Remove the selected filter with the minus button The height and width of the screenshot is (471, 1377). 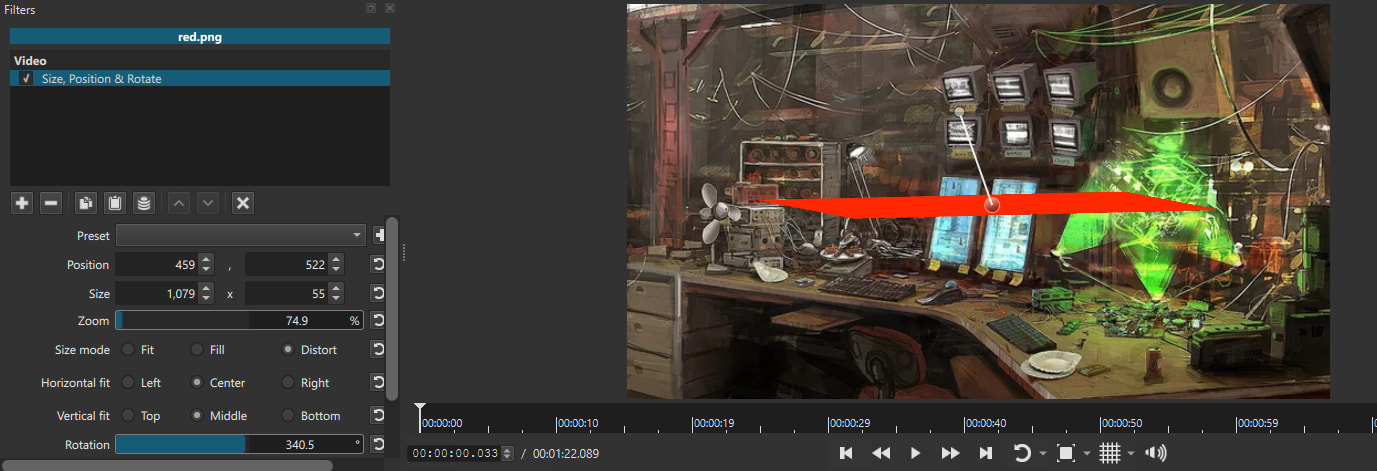pyautogui.click(x=51, y=203)
